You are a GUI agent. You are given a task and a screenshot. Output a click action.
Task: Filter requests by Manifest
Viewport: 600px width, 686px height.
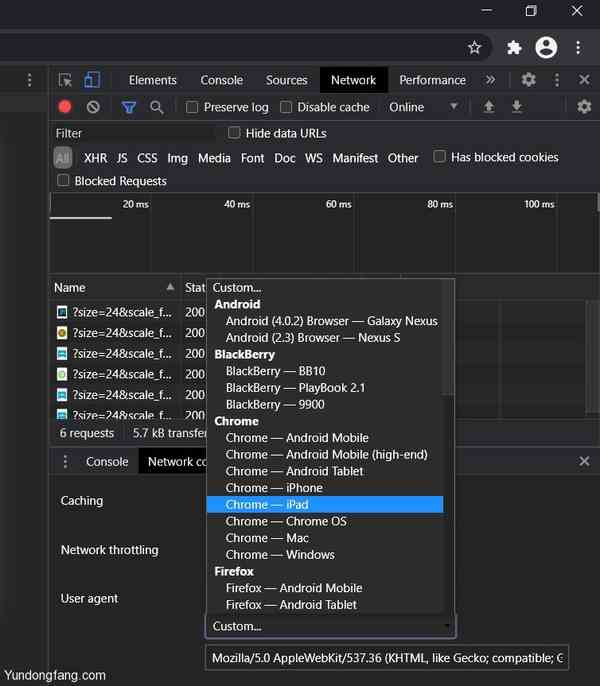pos(355,158)
